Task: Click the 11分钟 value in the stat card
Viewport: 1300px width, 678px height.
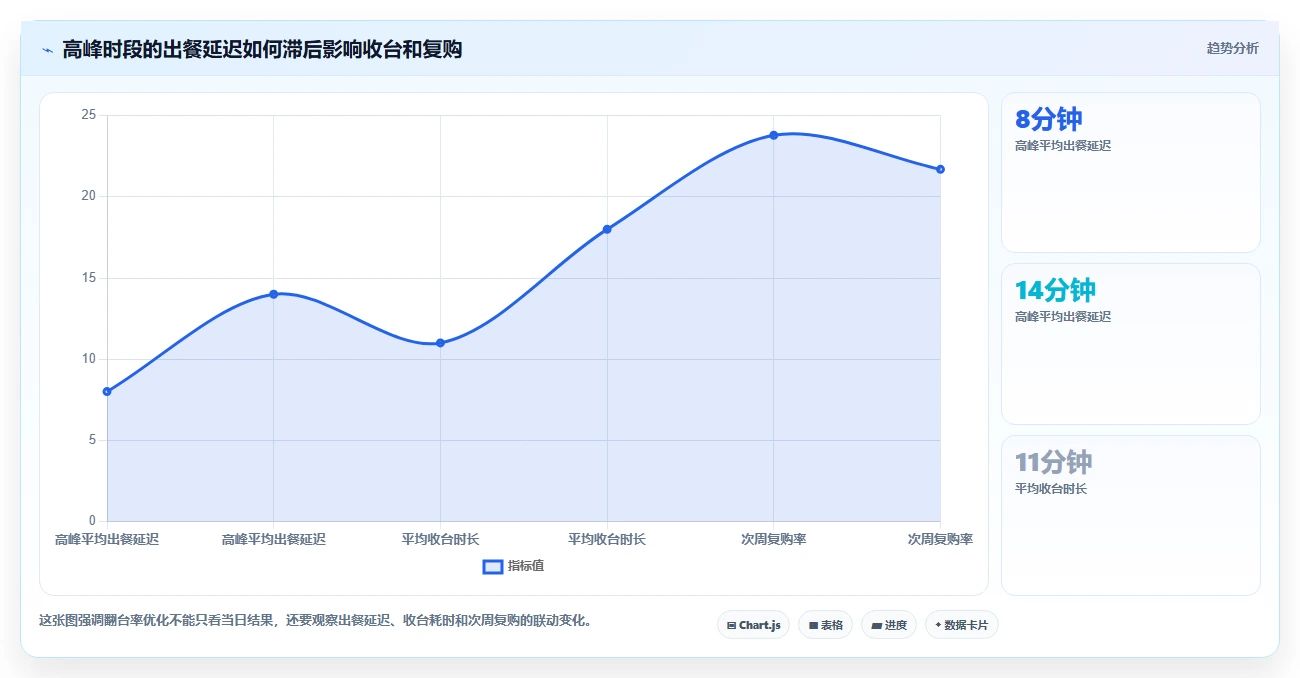Action: pyautogui.click(x=1053, y=462)
